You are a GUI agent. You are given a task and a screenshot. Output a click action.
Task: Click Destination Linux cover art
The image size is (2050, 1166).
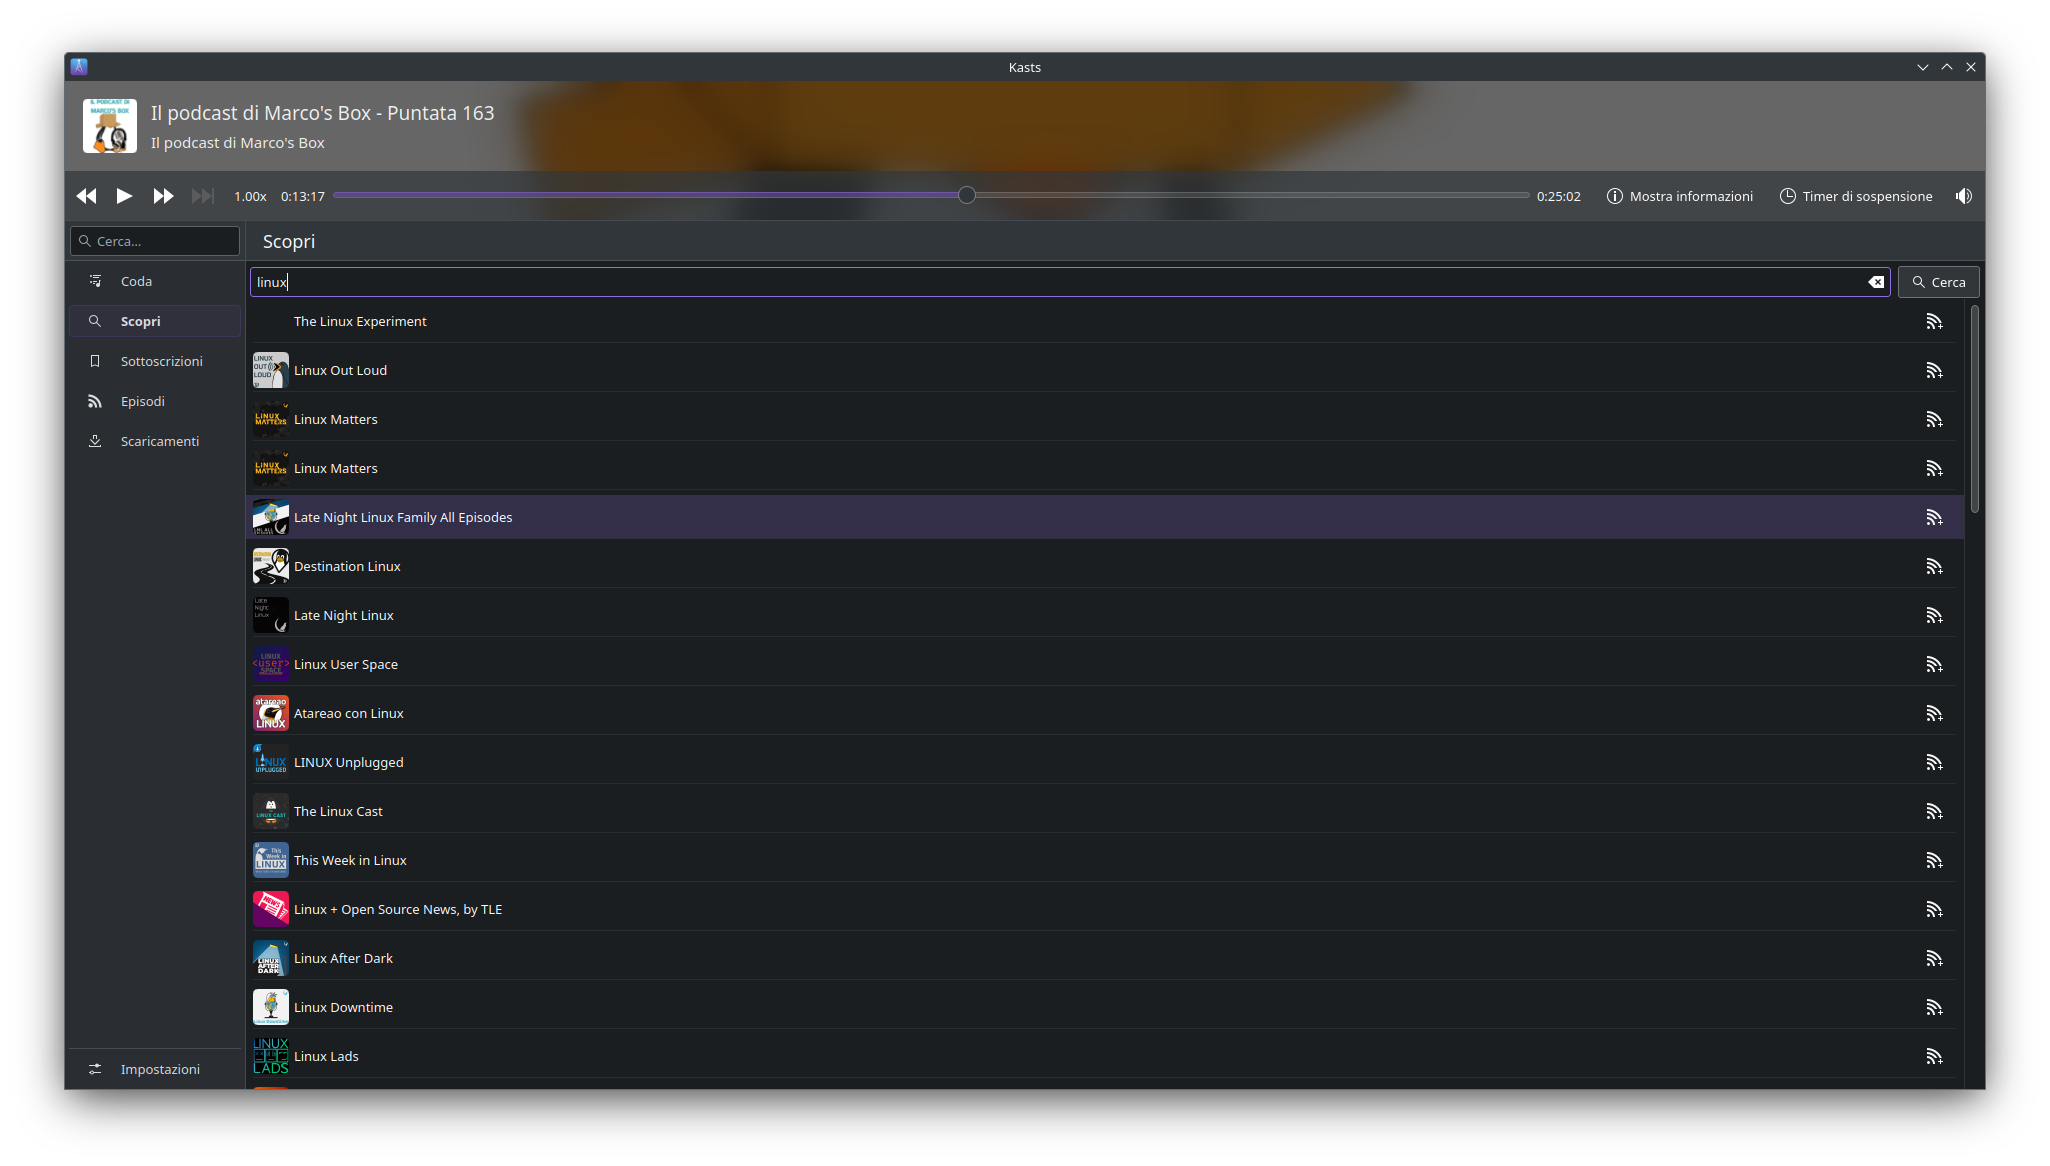(271, 566)
